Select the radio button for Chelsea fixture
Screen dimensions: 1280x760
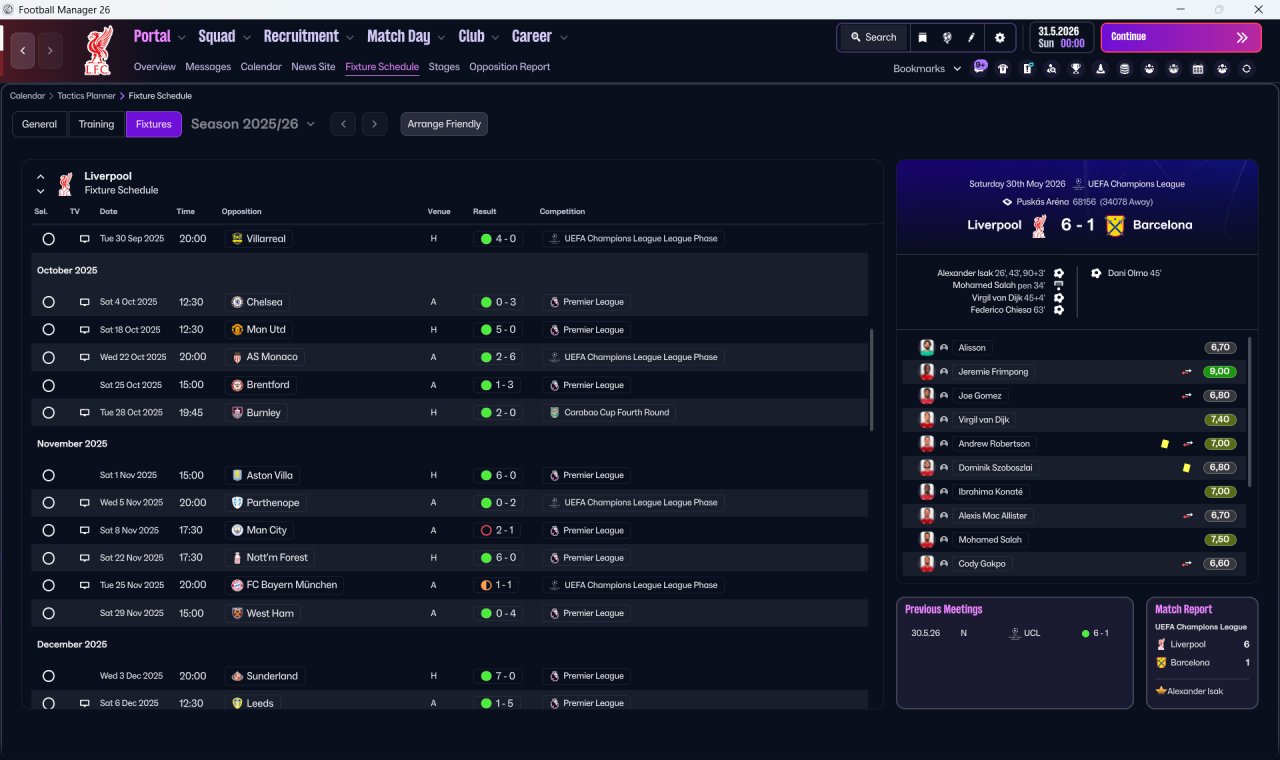click(48, 302)
